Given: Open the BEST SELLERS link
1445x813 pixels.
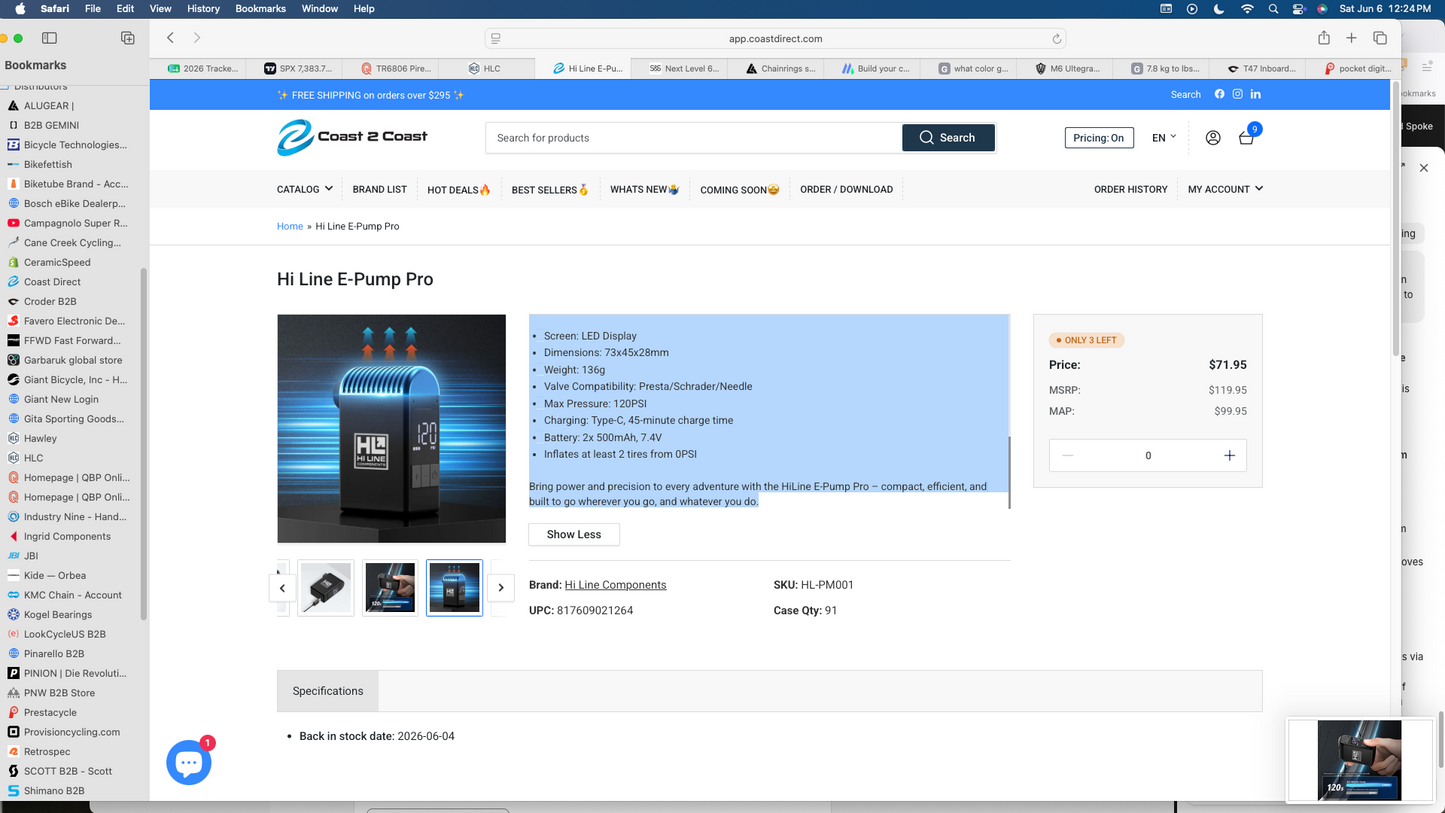Looking at the screenshot, I should 551,189.
